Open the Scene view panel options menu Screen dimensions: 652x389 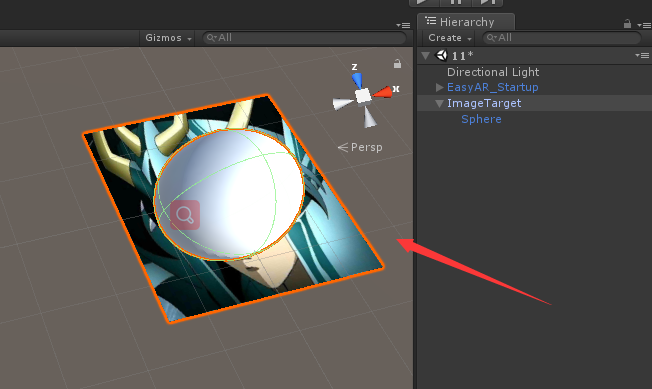(403, 25)
